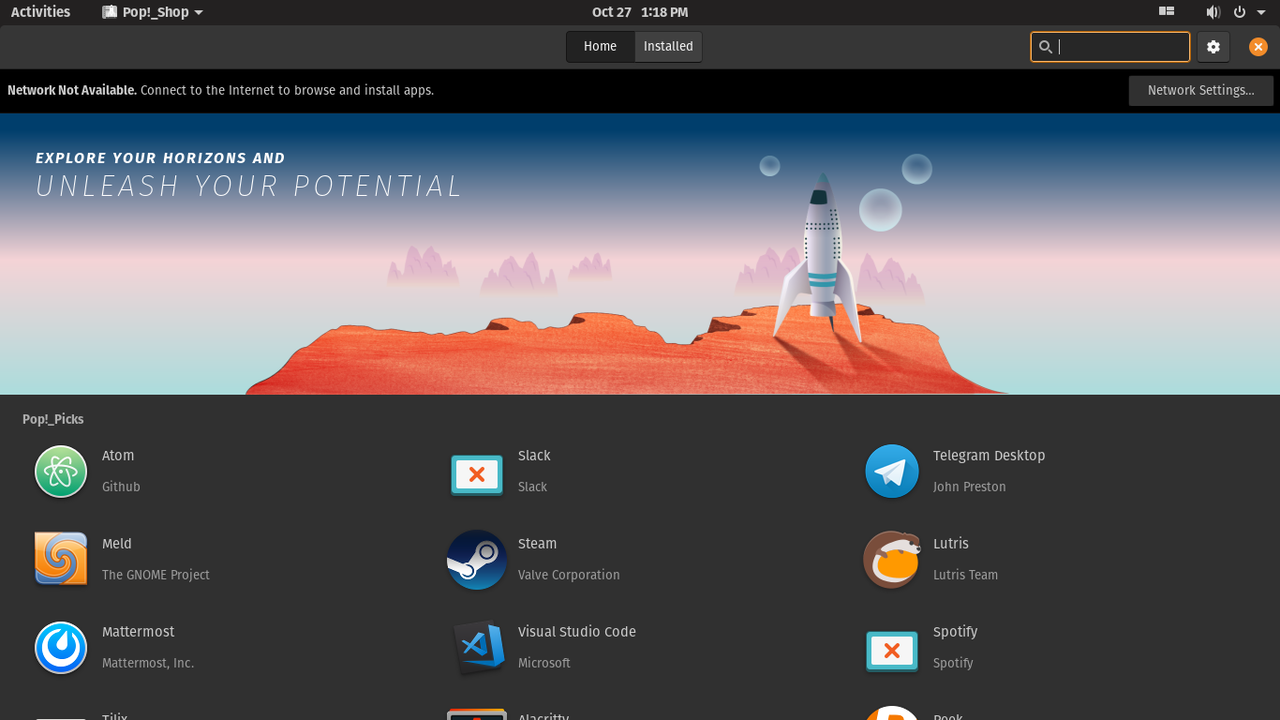
Task: Switch to the Home tab
Action: (x=600, y=47)
